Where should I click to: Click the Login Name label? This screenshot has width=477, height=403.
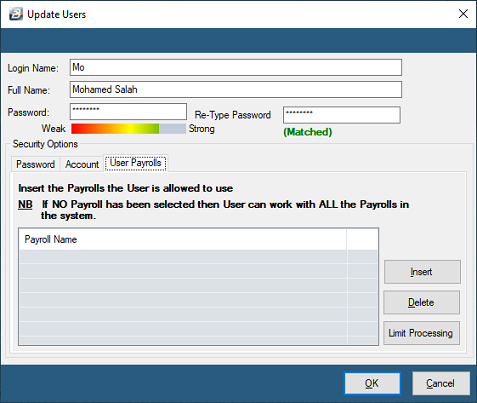pos(33,68)
